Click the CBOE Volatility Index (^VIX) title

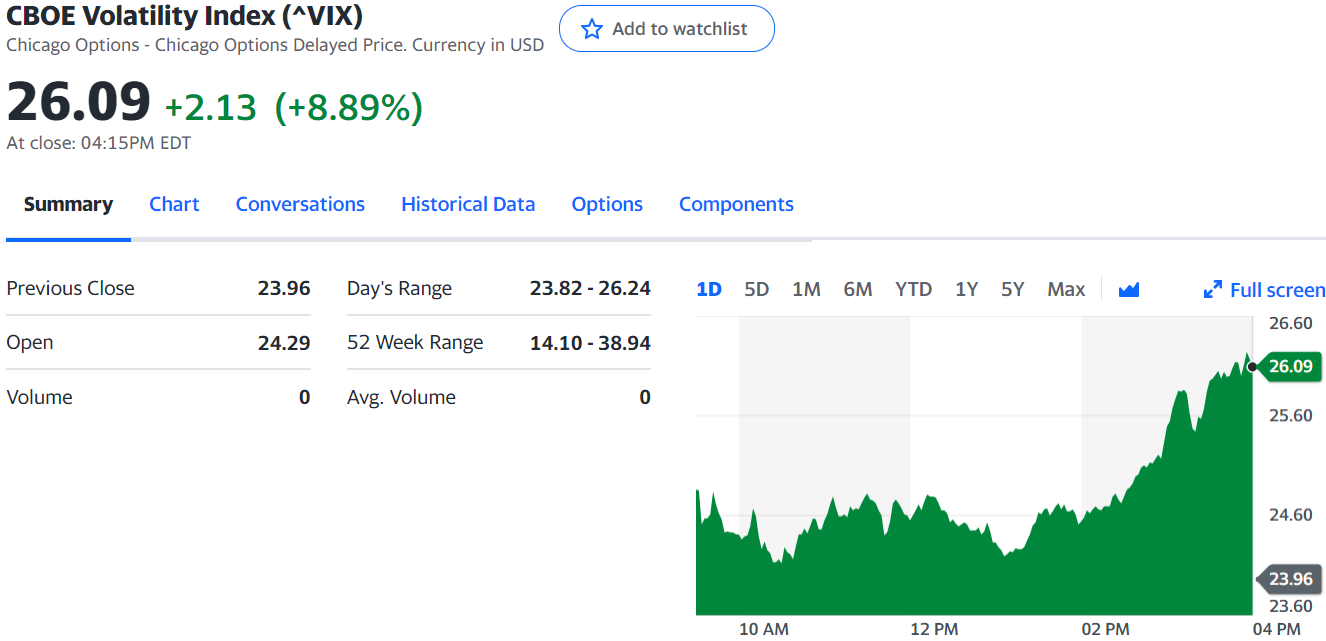(x=185, y=16)
